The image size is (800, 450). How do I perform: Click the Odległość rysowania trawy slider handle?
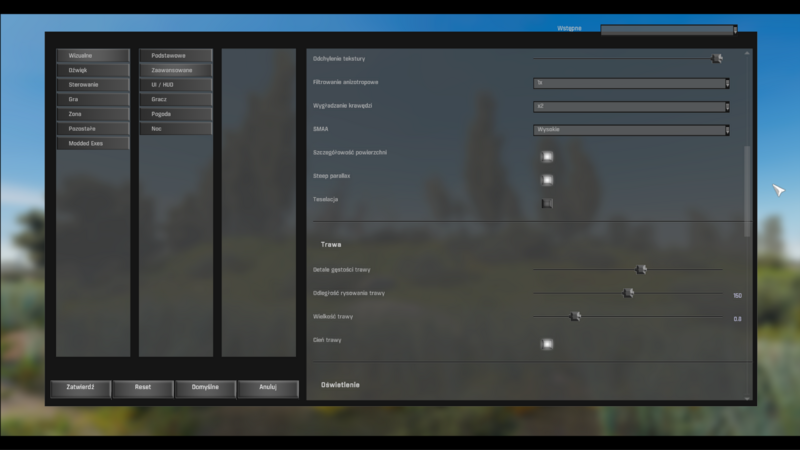(x=629, y=293)
